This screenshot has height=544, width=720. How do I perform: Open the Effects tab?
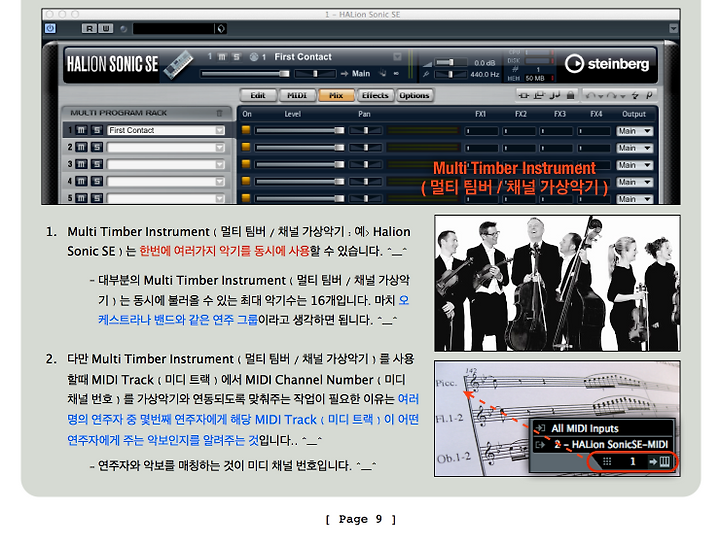click(375, 95)
